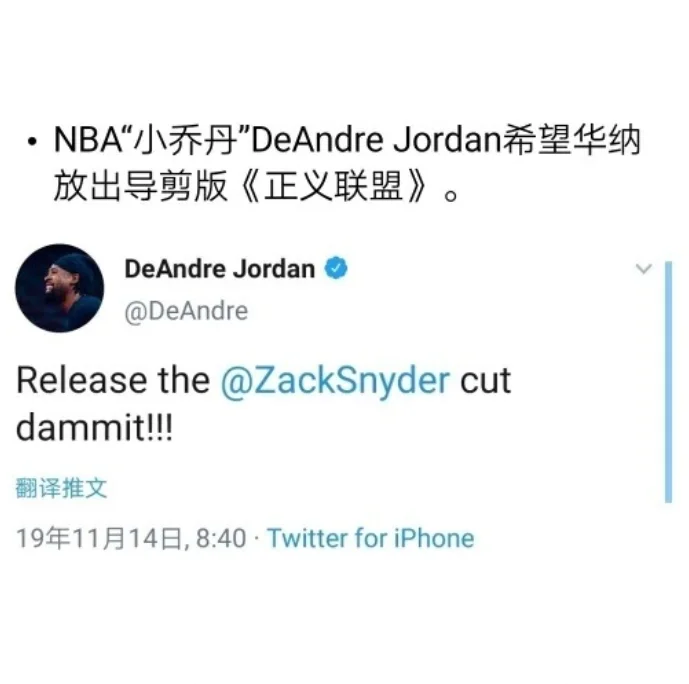Click DeAndre Jordan name in Chinese caption
Image resolution: width=689 pixels, height=684 pixels.
[x=376, y=141]
